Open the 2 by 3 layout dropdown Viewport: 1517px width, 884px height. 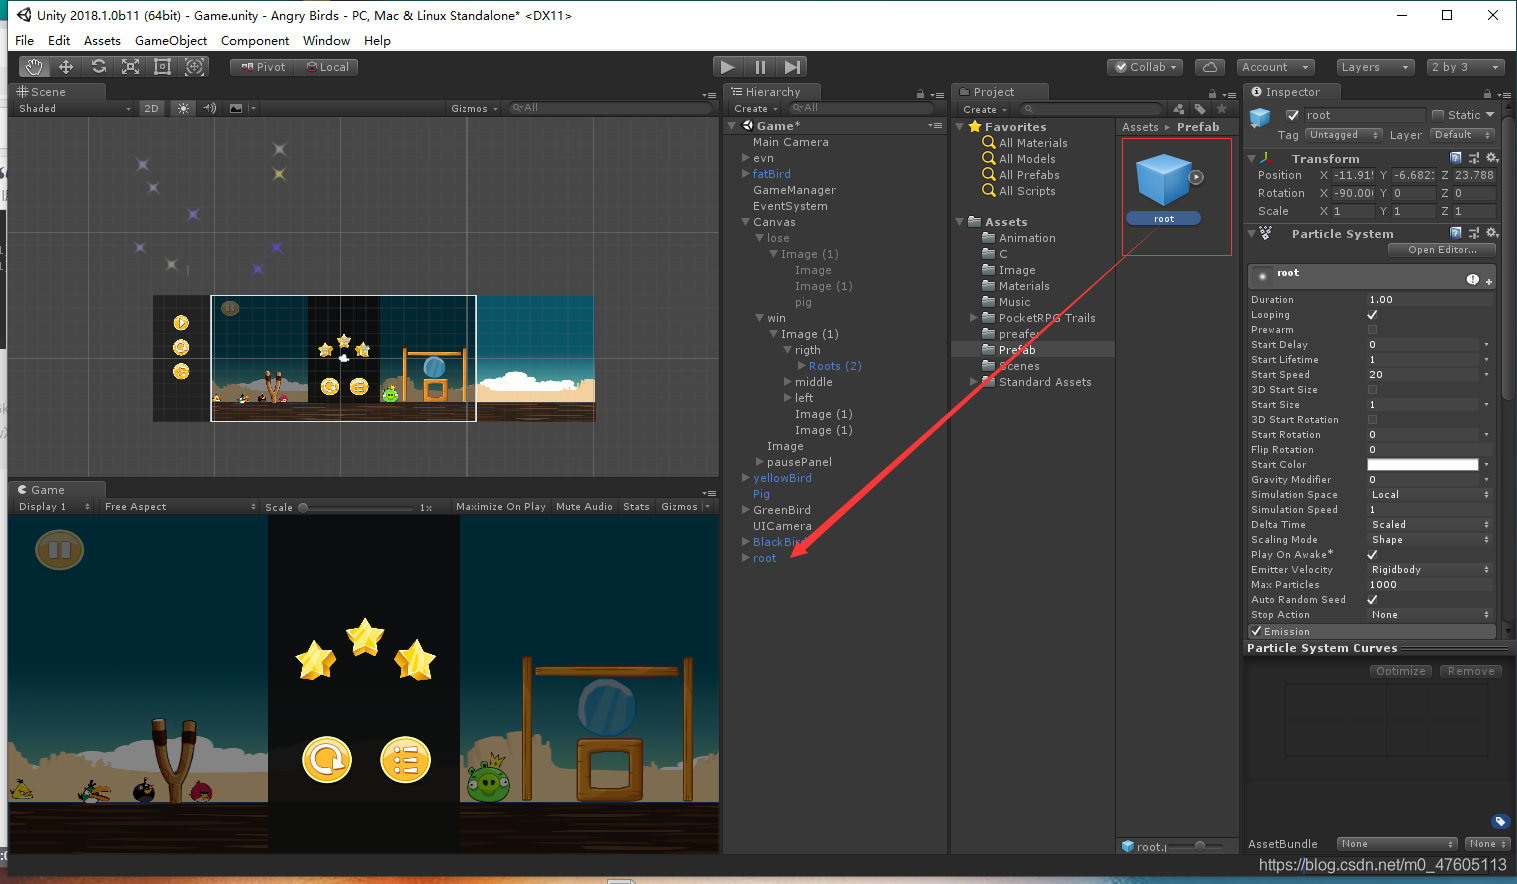pos(1465,67)
